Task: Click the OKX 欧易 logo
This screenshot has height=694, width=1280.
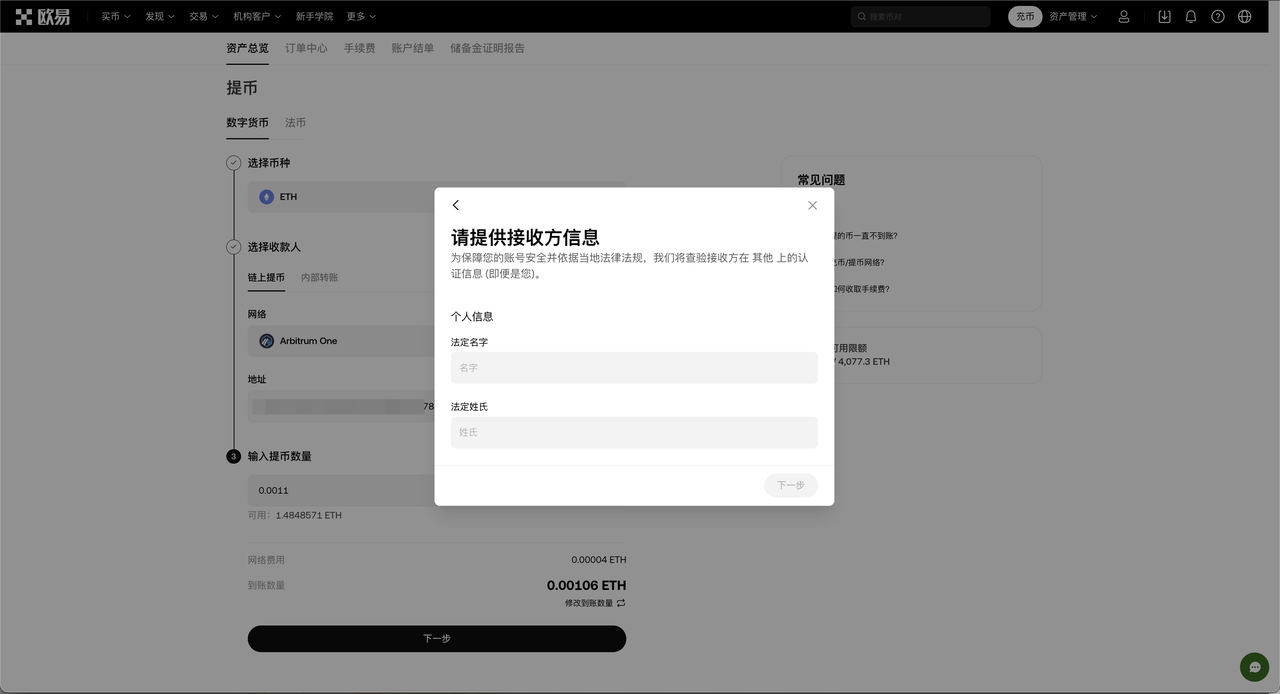Action: 42,16
